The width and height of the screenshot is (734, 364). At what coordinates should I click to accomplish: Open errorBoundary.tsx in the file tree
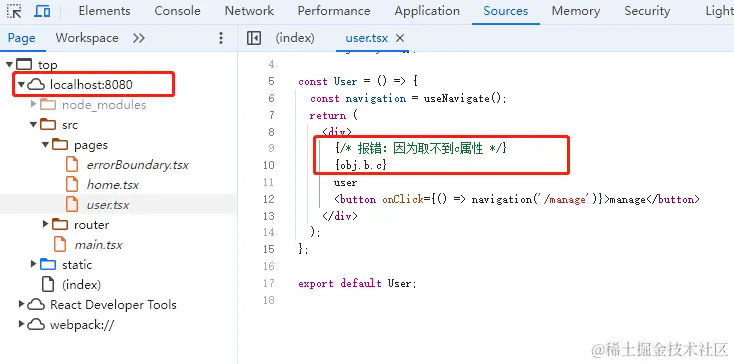tap(138, 165)
